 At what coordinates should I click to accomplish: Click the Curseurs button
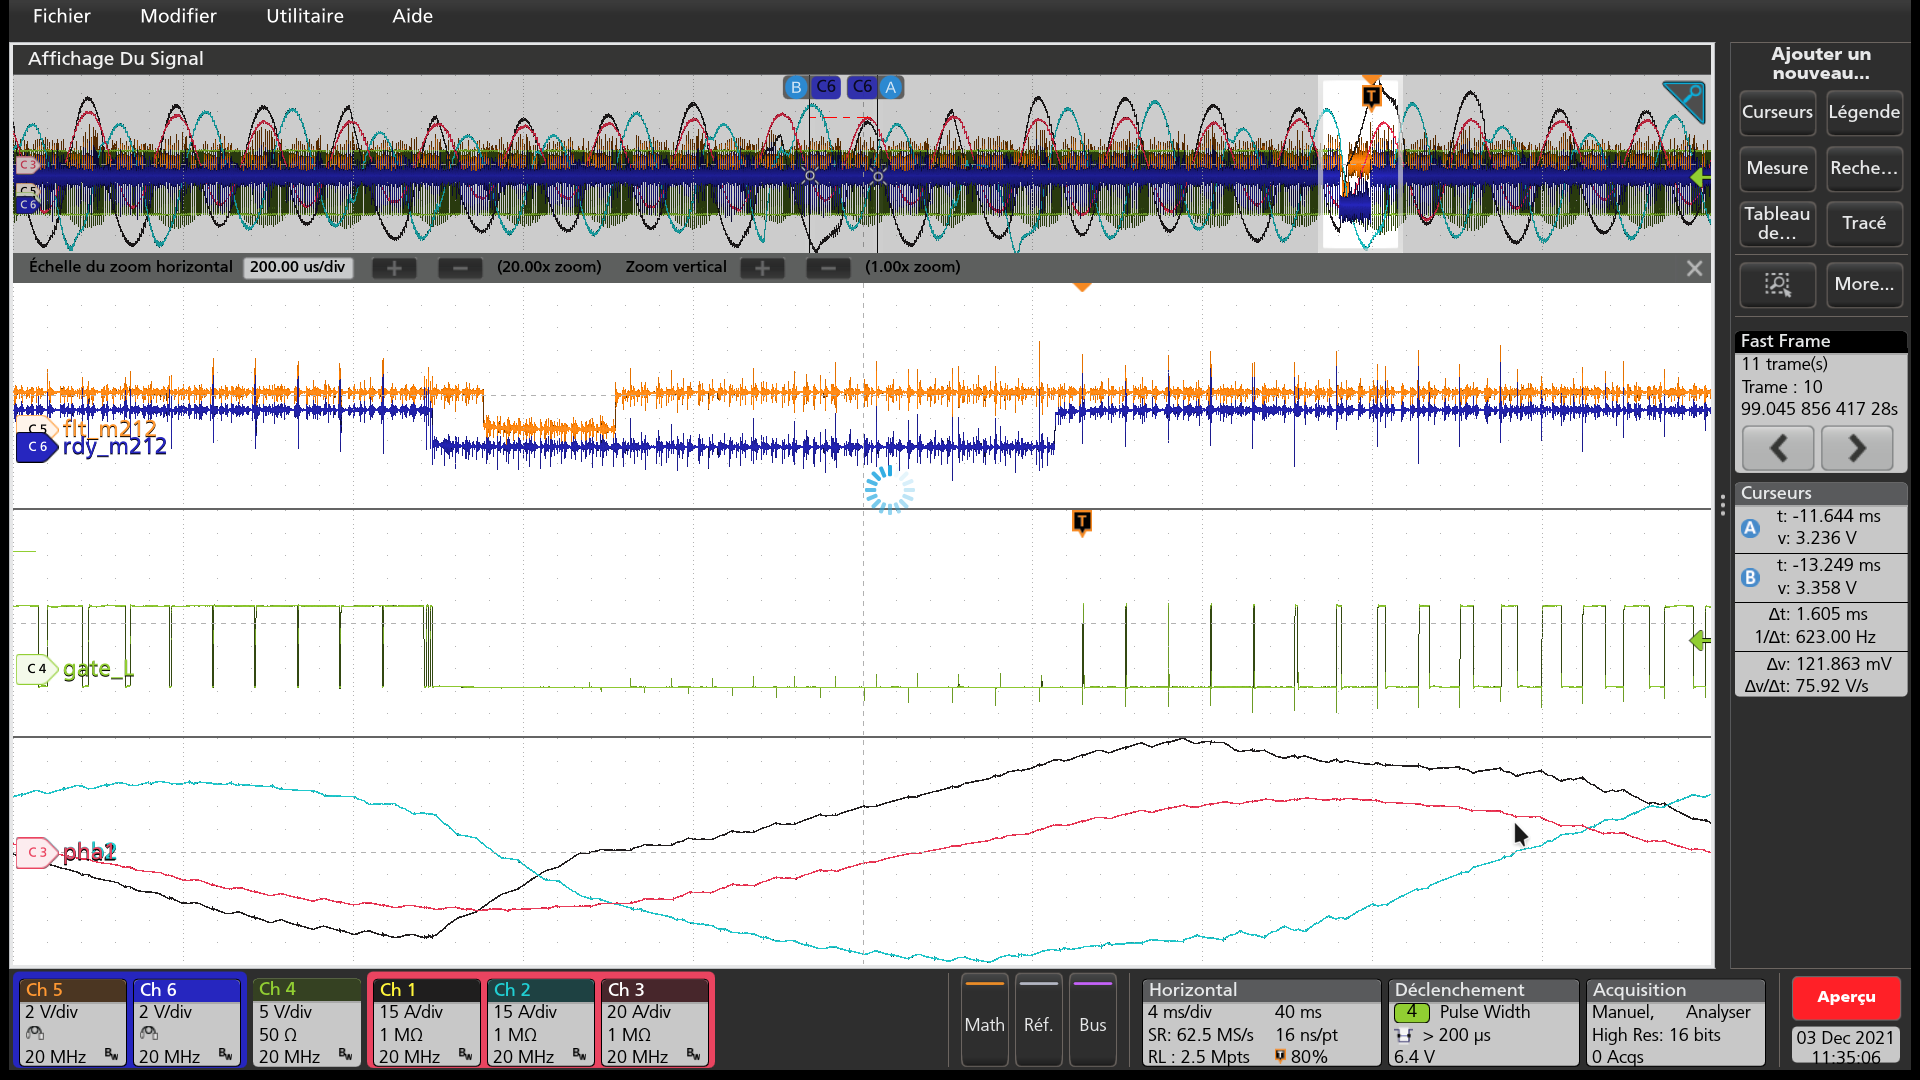click(x=1777, y=112)
